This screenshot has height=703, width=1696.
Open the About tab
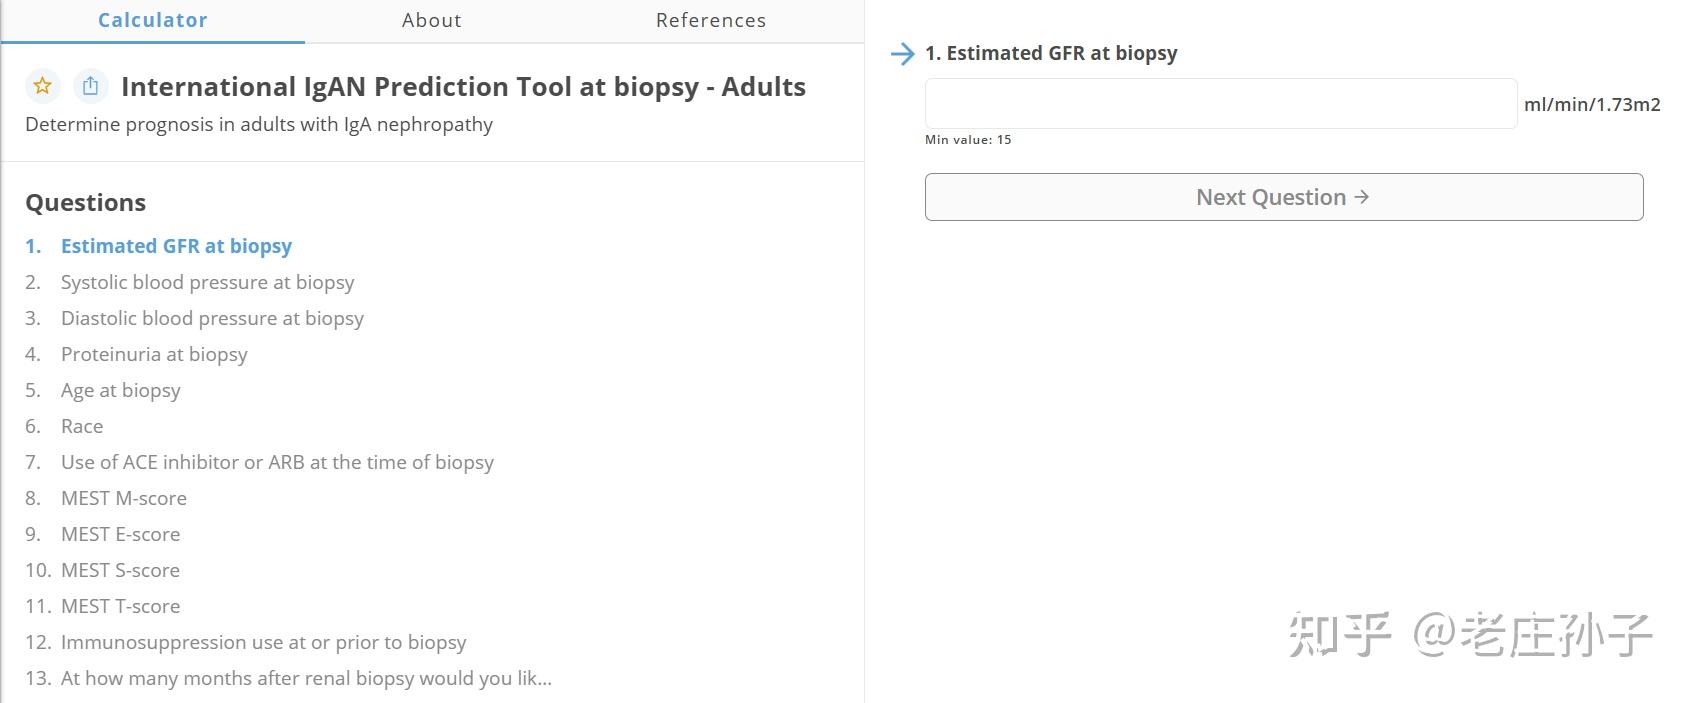[432, 20]
